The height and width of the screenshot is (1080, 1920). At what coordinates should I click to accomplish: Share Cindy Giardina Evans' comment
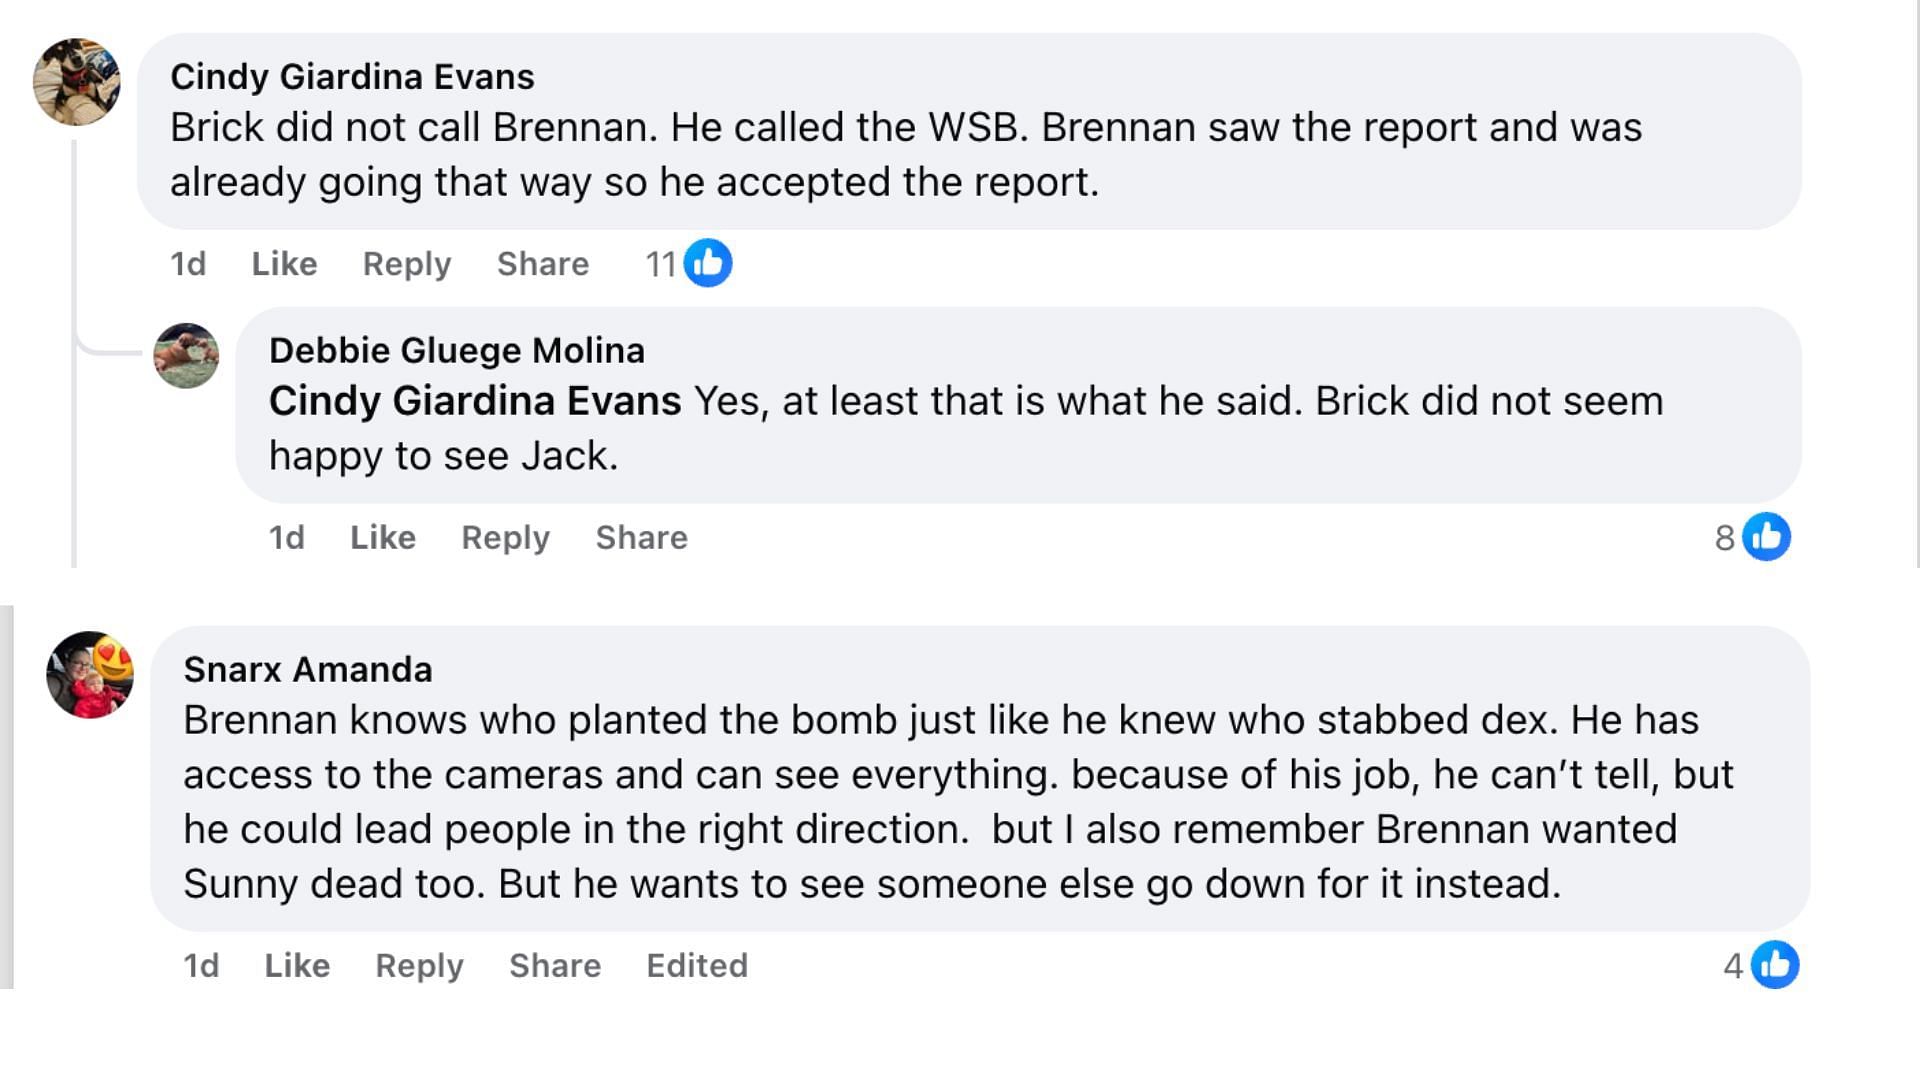[x=543, y=264]
